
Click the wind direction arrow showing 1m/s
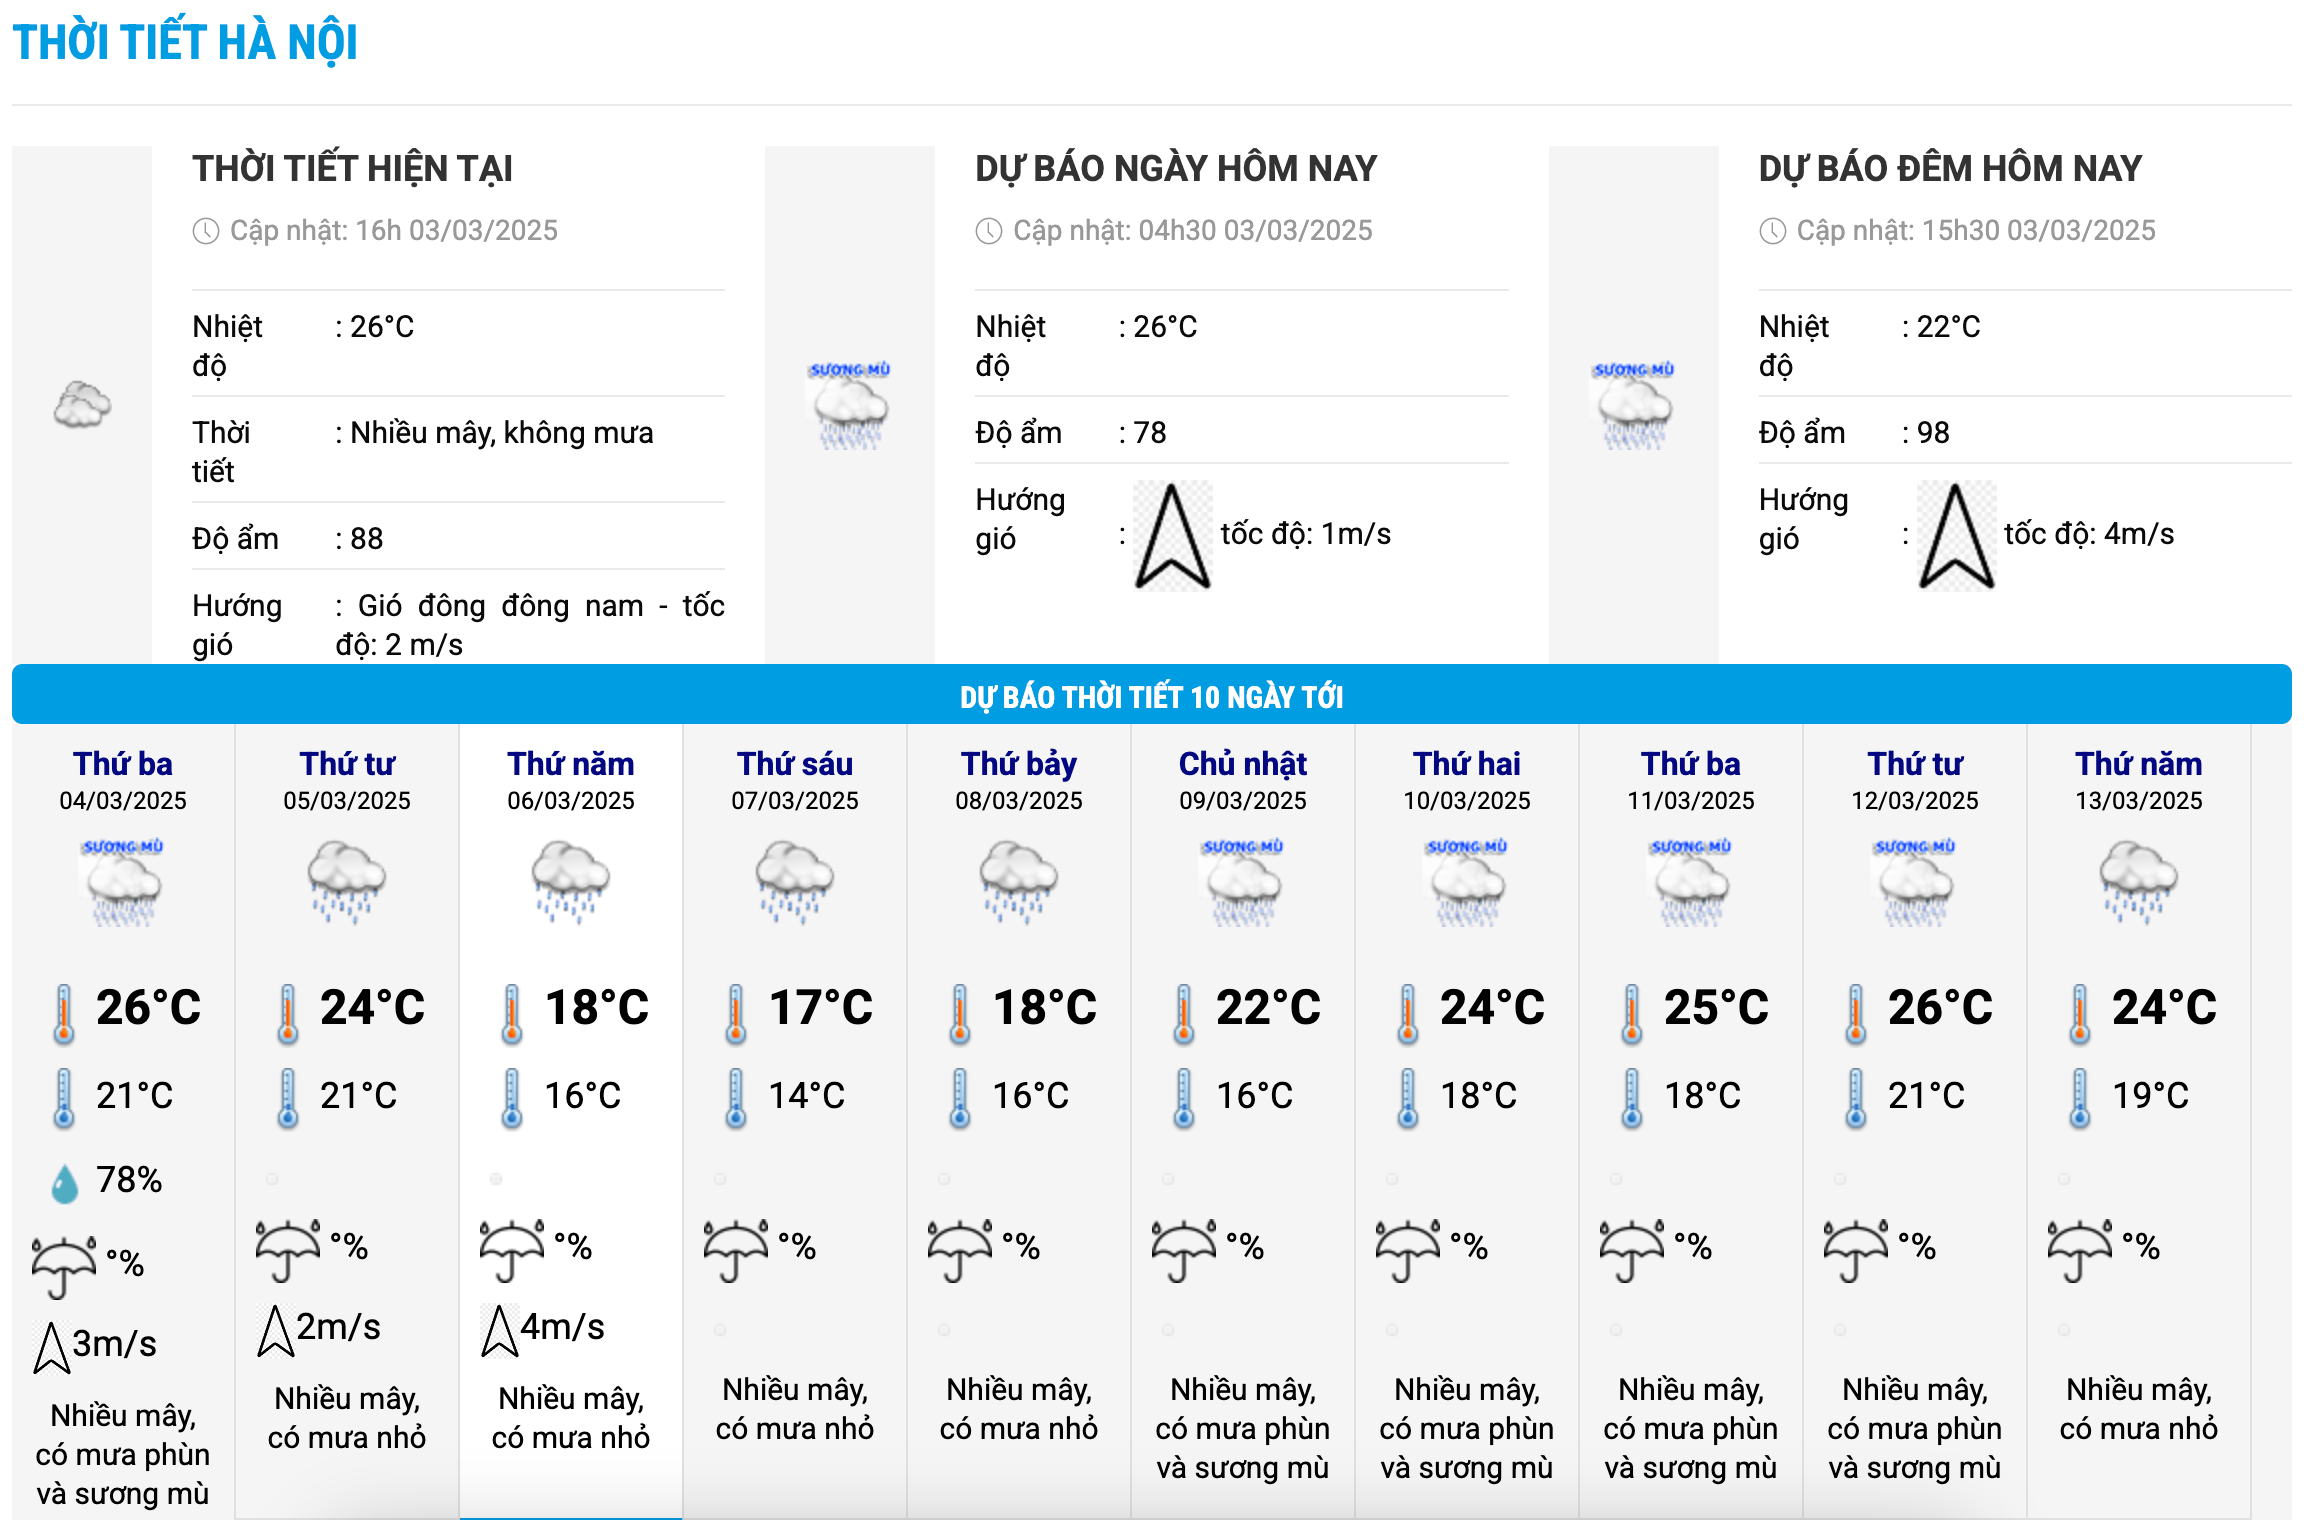click(x=1172, y=535)
